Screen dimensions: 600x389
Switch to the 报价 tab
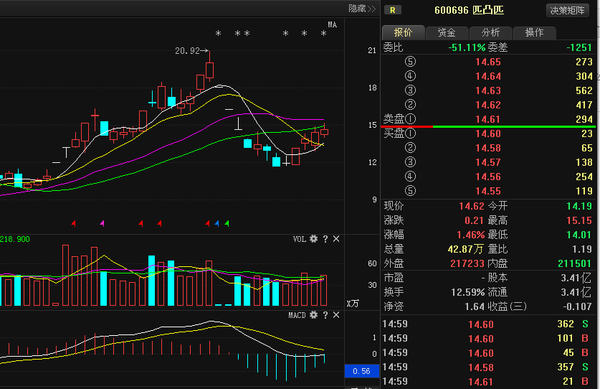[x=403, y=33]
